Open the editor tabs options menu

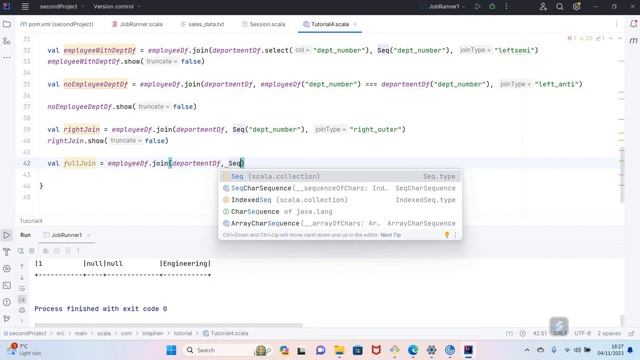click(x=616, y=24)
